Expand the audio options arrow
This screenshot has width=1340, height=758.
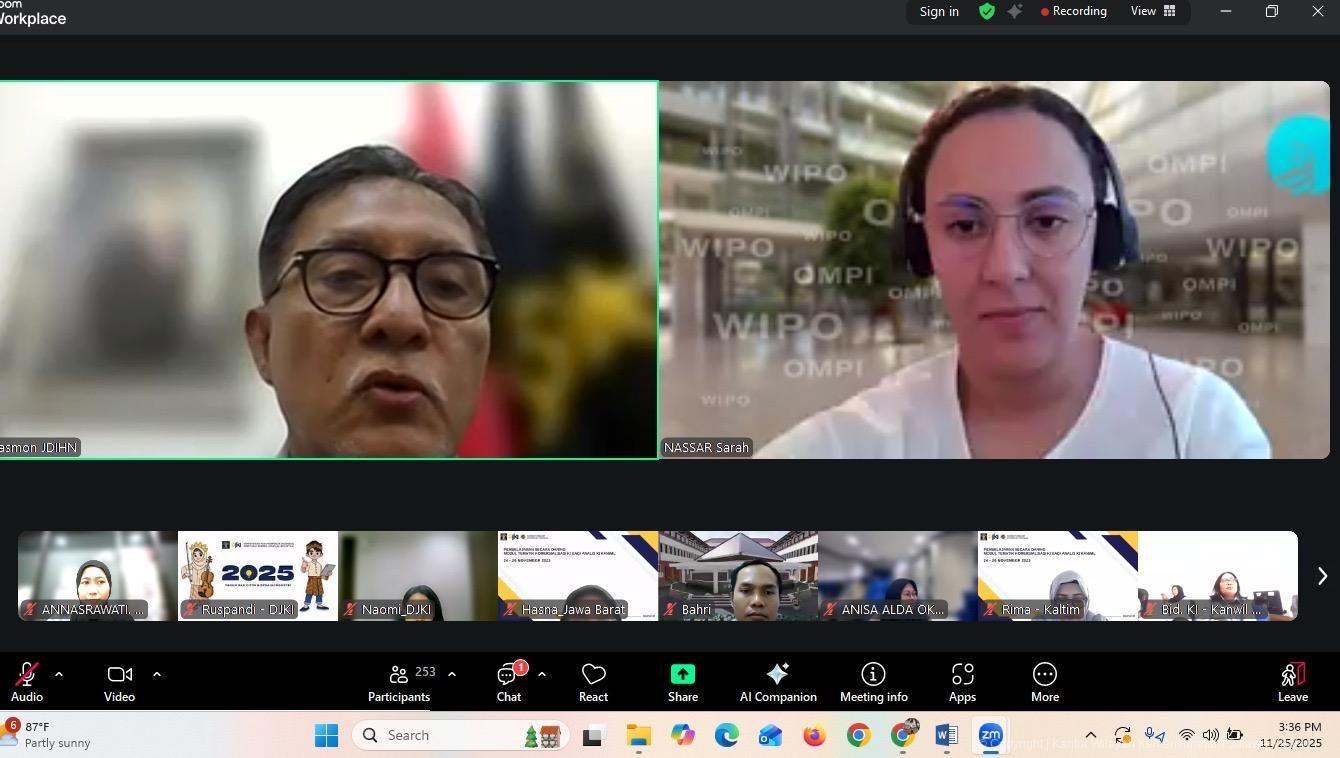tap(59, 674)
